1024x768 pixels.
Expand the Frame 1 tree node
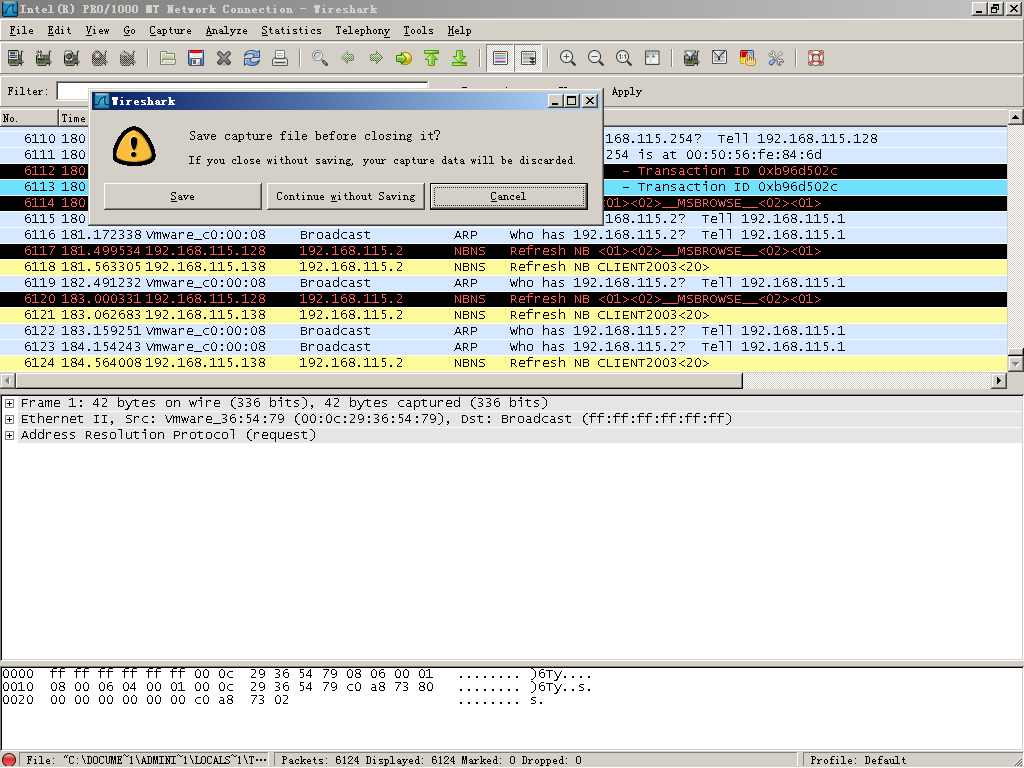[9, 404]
